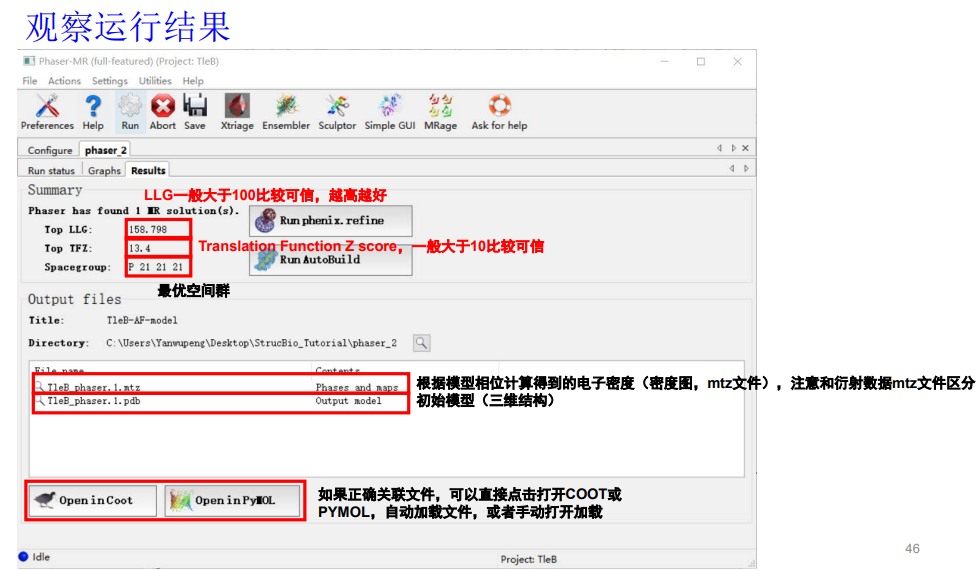
Task: Click the Spacegroup value P 21 21 21
Action: (x=156, y=267)
